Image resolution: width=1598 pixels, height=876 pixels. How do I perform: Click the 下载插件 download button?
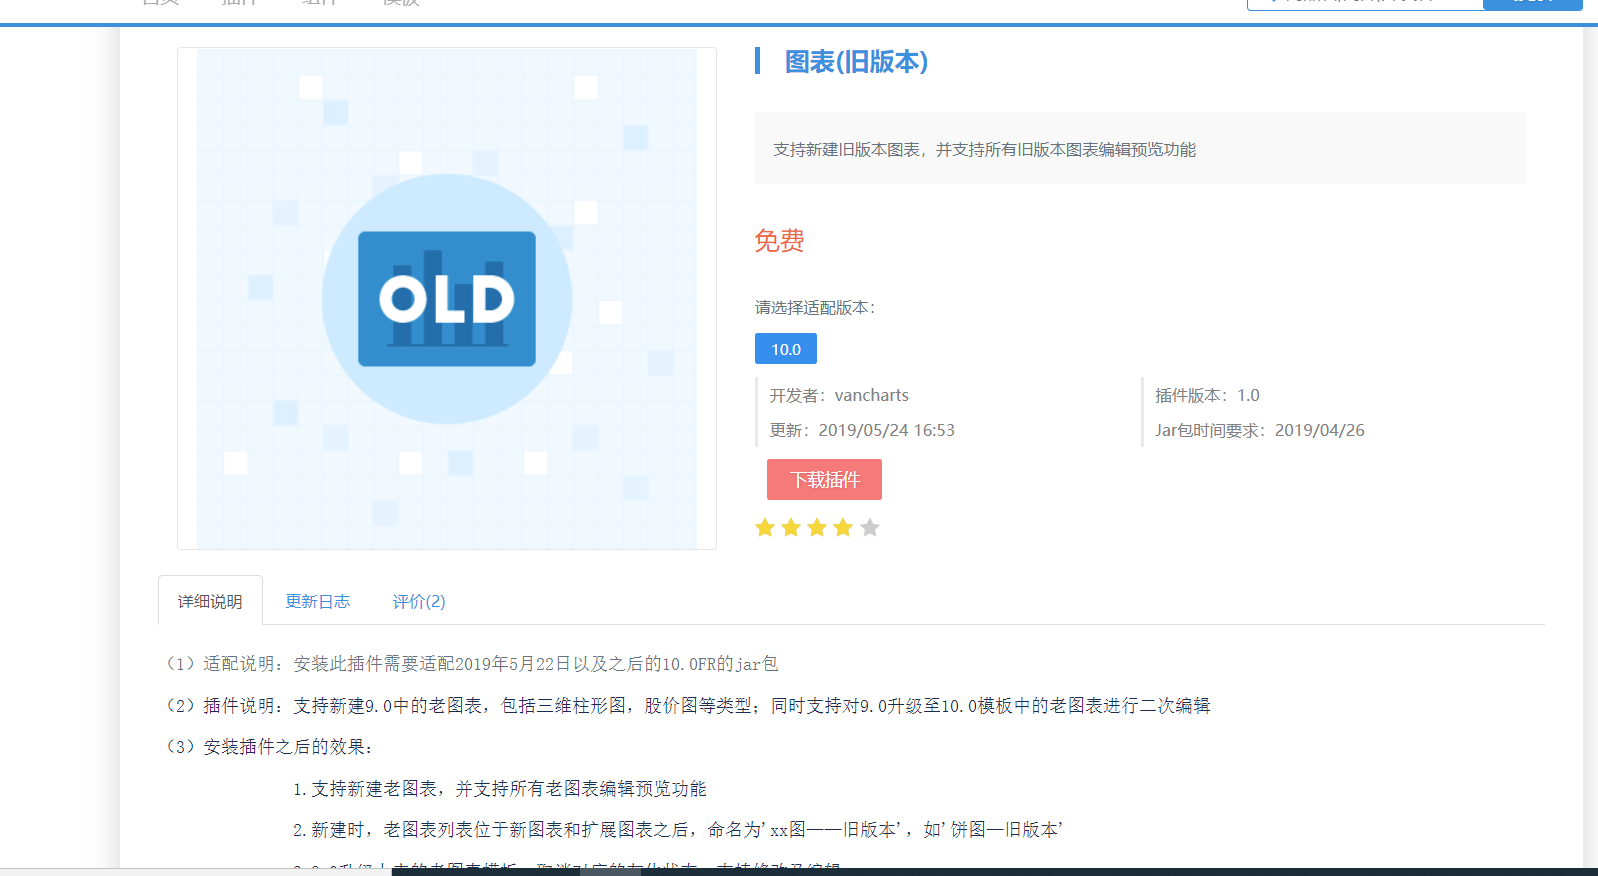[x=824, y=479]
